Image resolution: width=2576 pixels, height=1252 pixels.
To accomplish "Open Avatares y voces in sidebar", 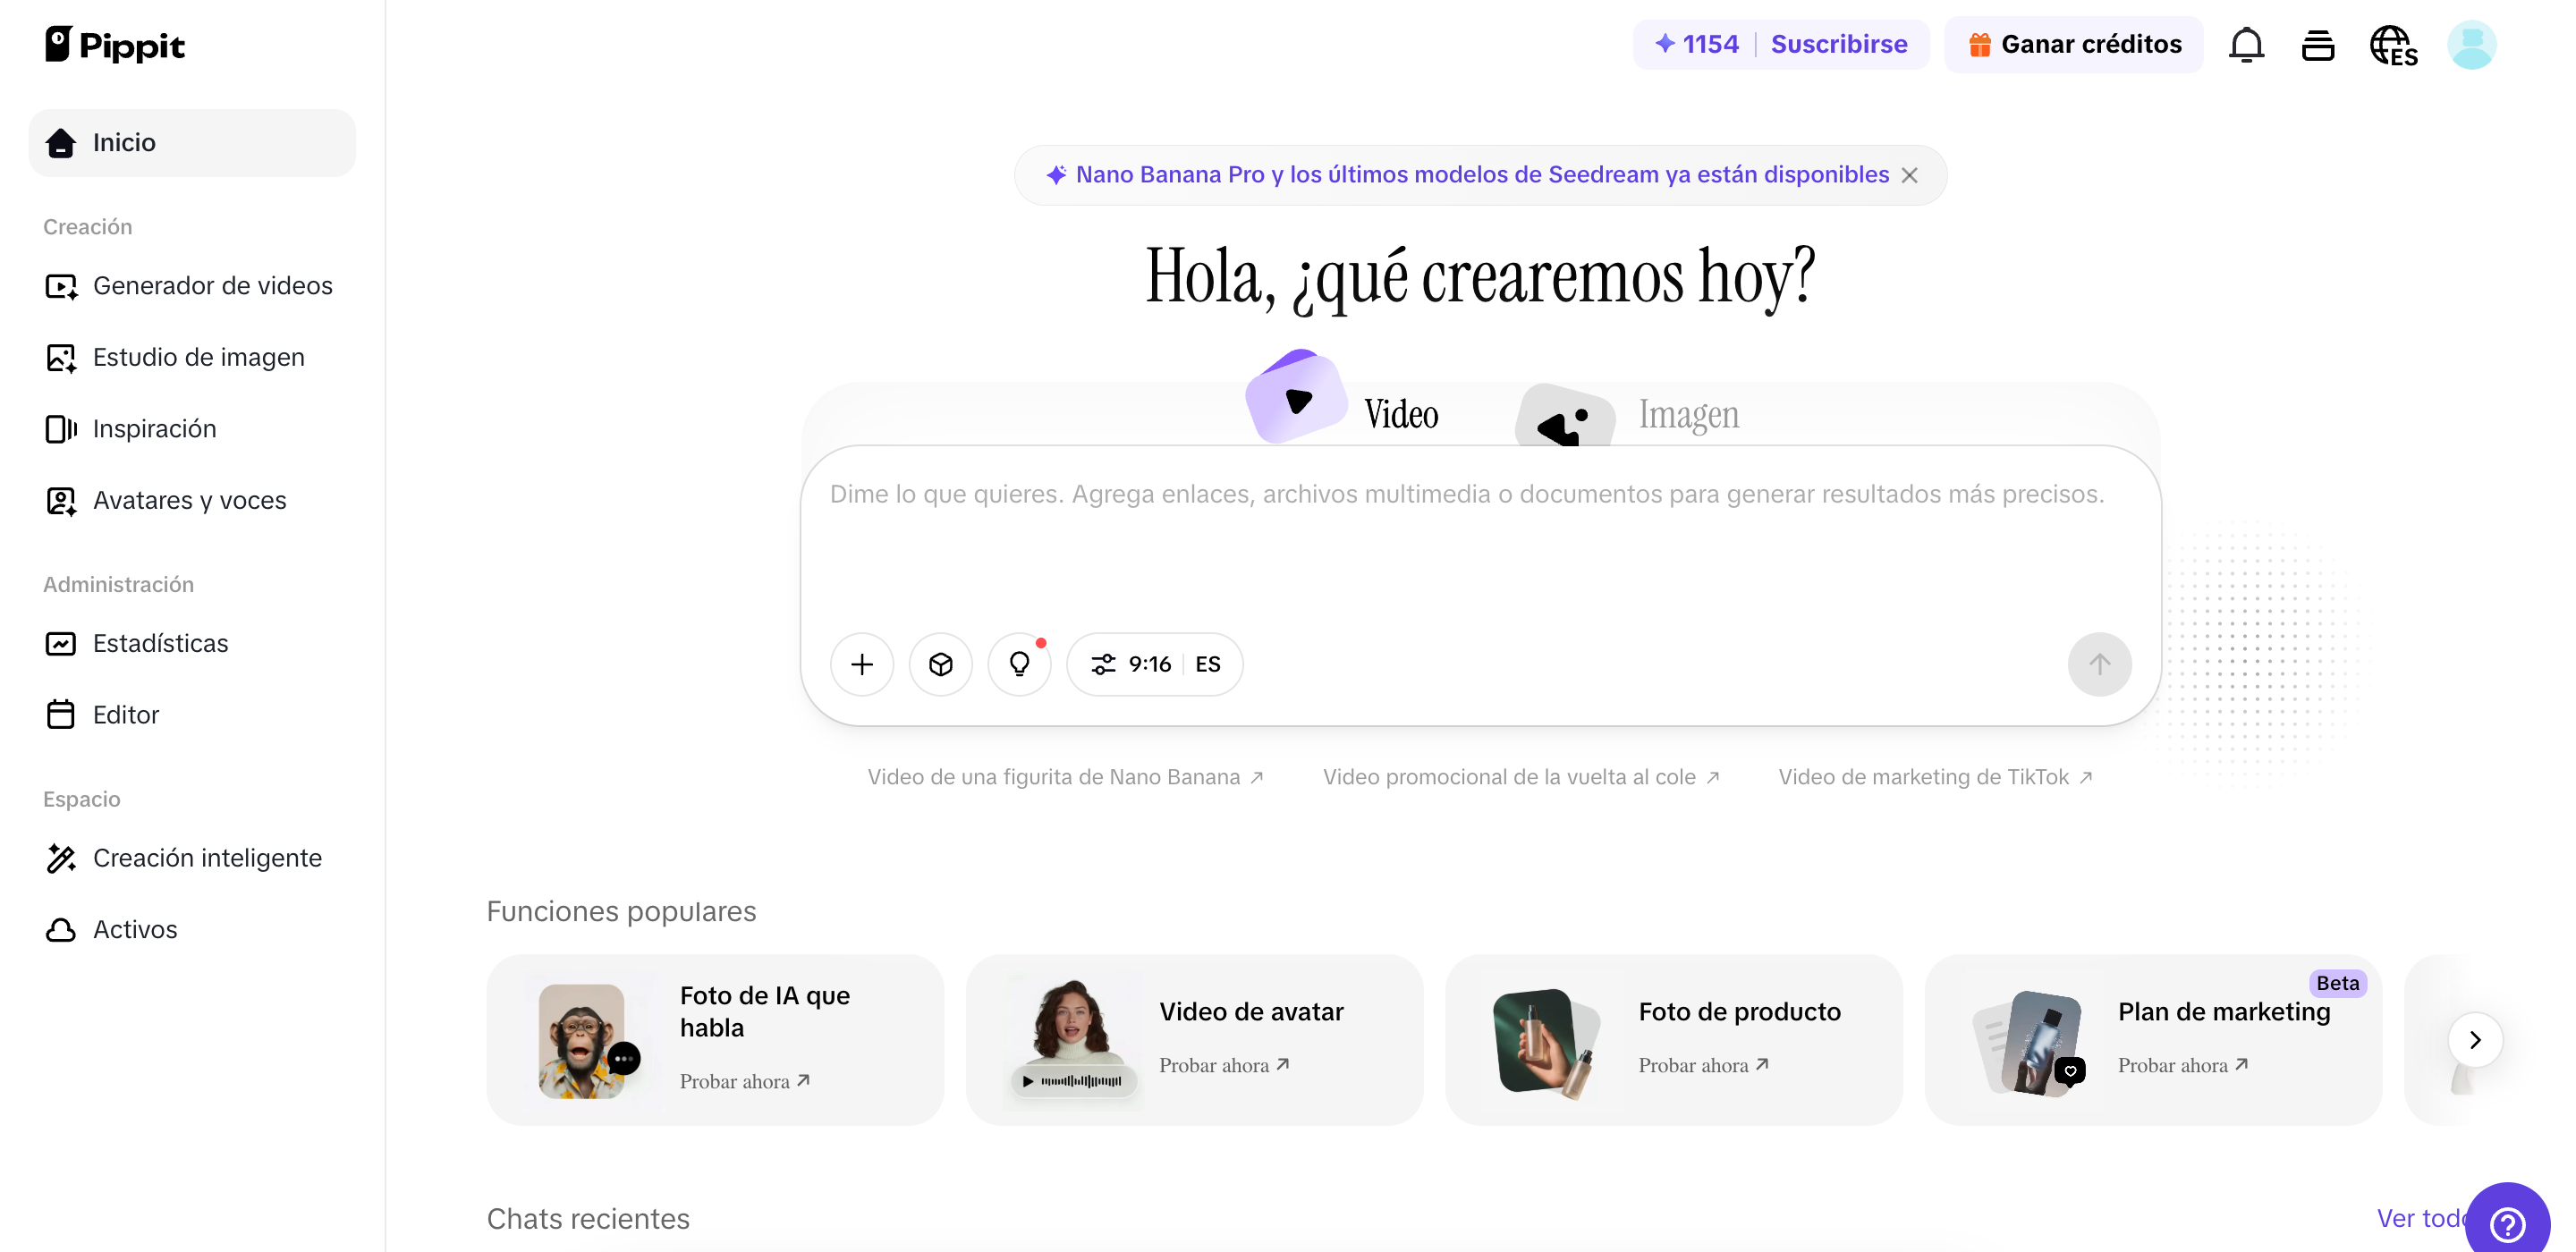I will (189, 500).
